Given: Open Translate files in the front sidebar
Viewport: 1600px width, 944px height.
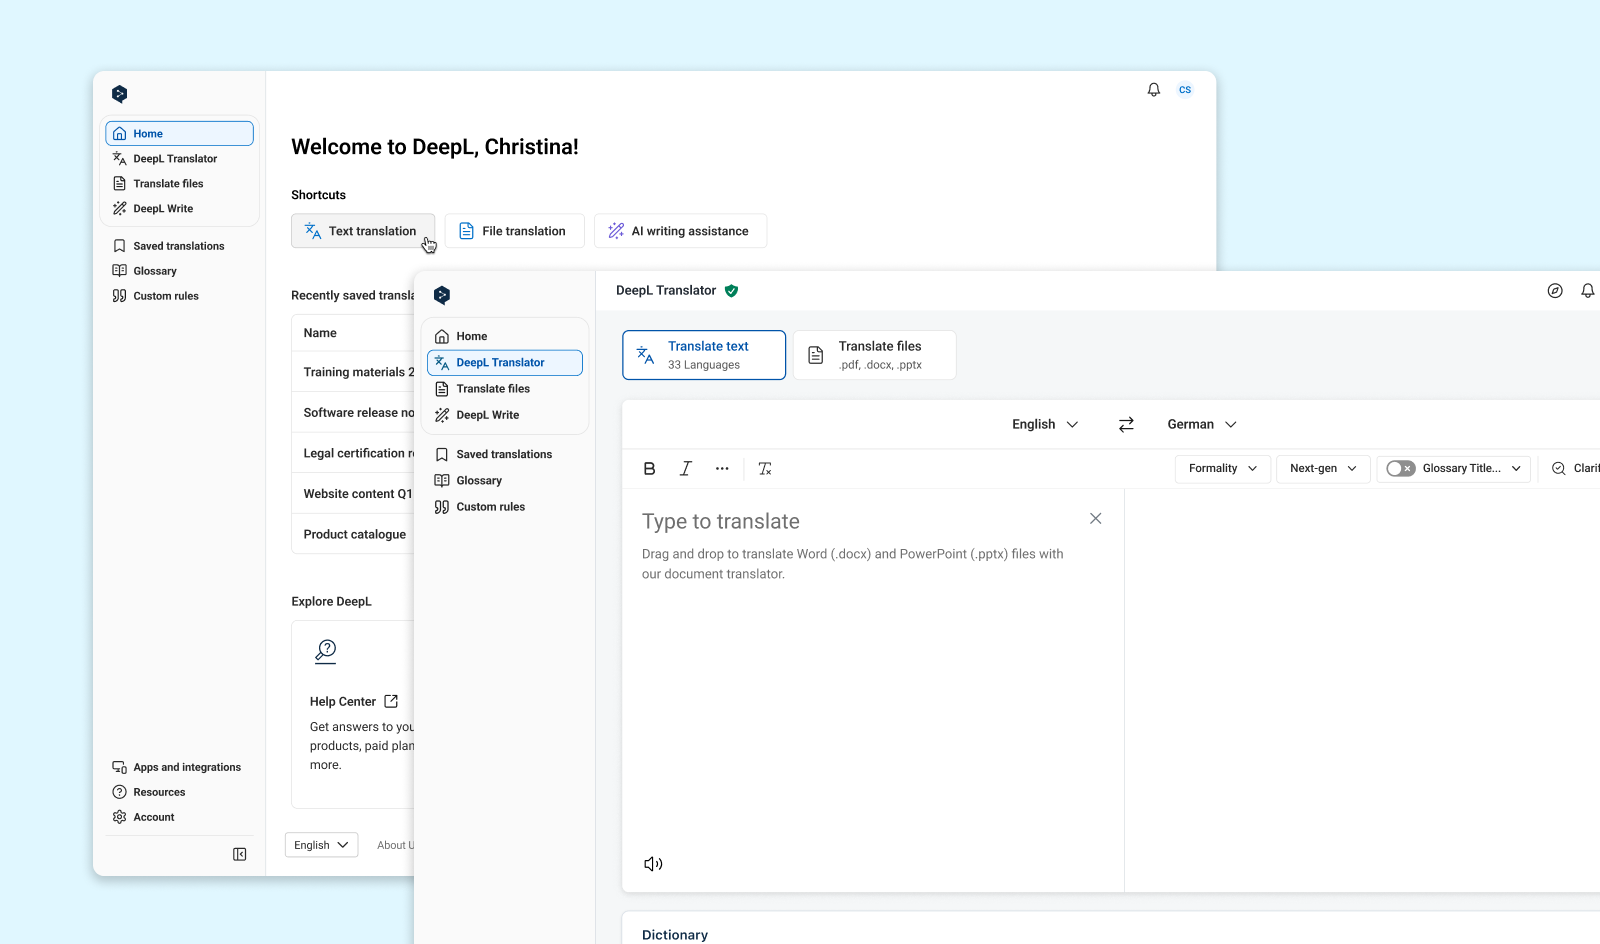Looking at the screenshot, I should tap(505, 389).
